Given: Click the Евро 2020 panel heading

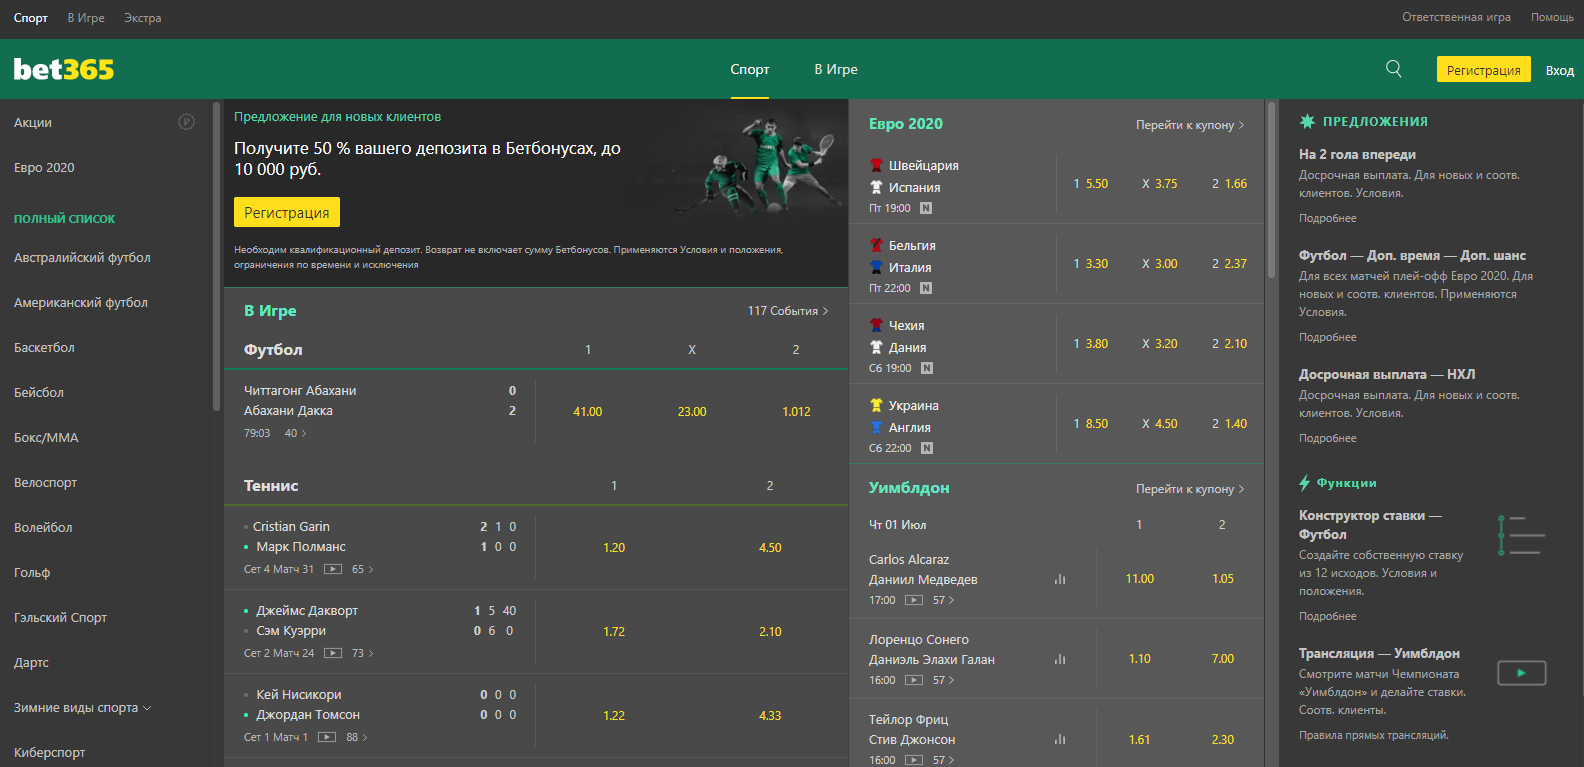Looking at the screenshot, I should [906, 124].
